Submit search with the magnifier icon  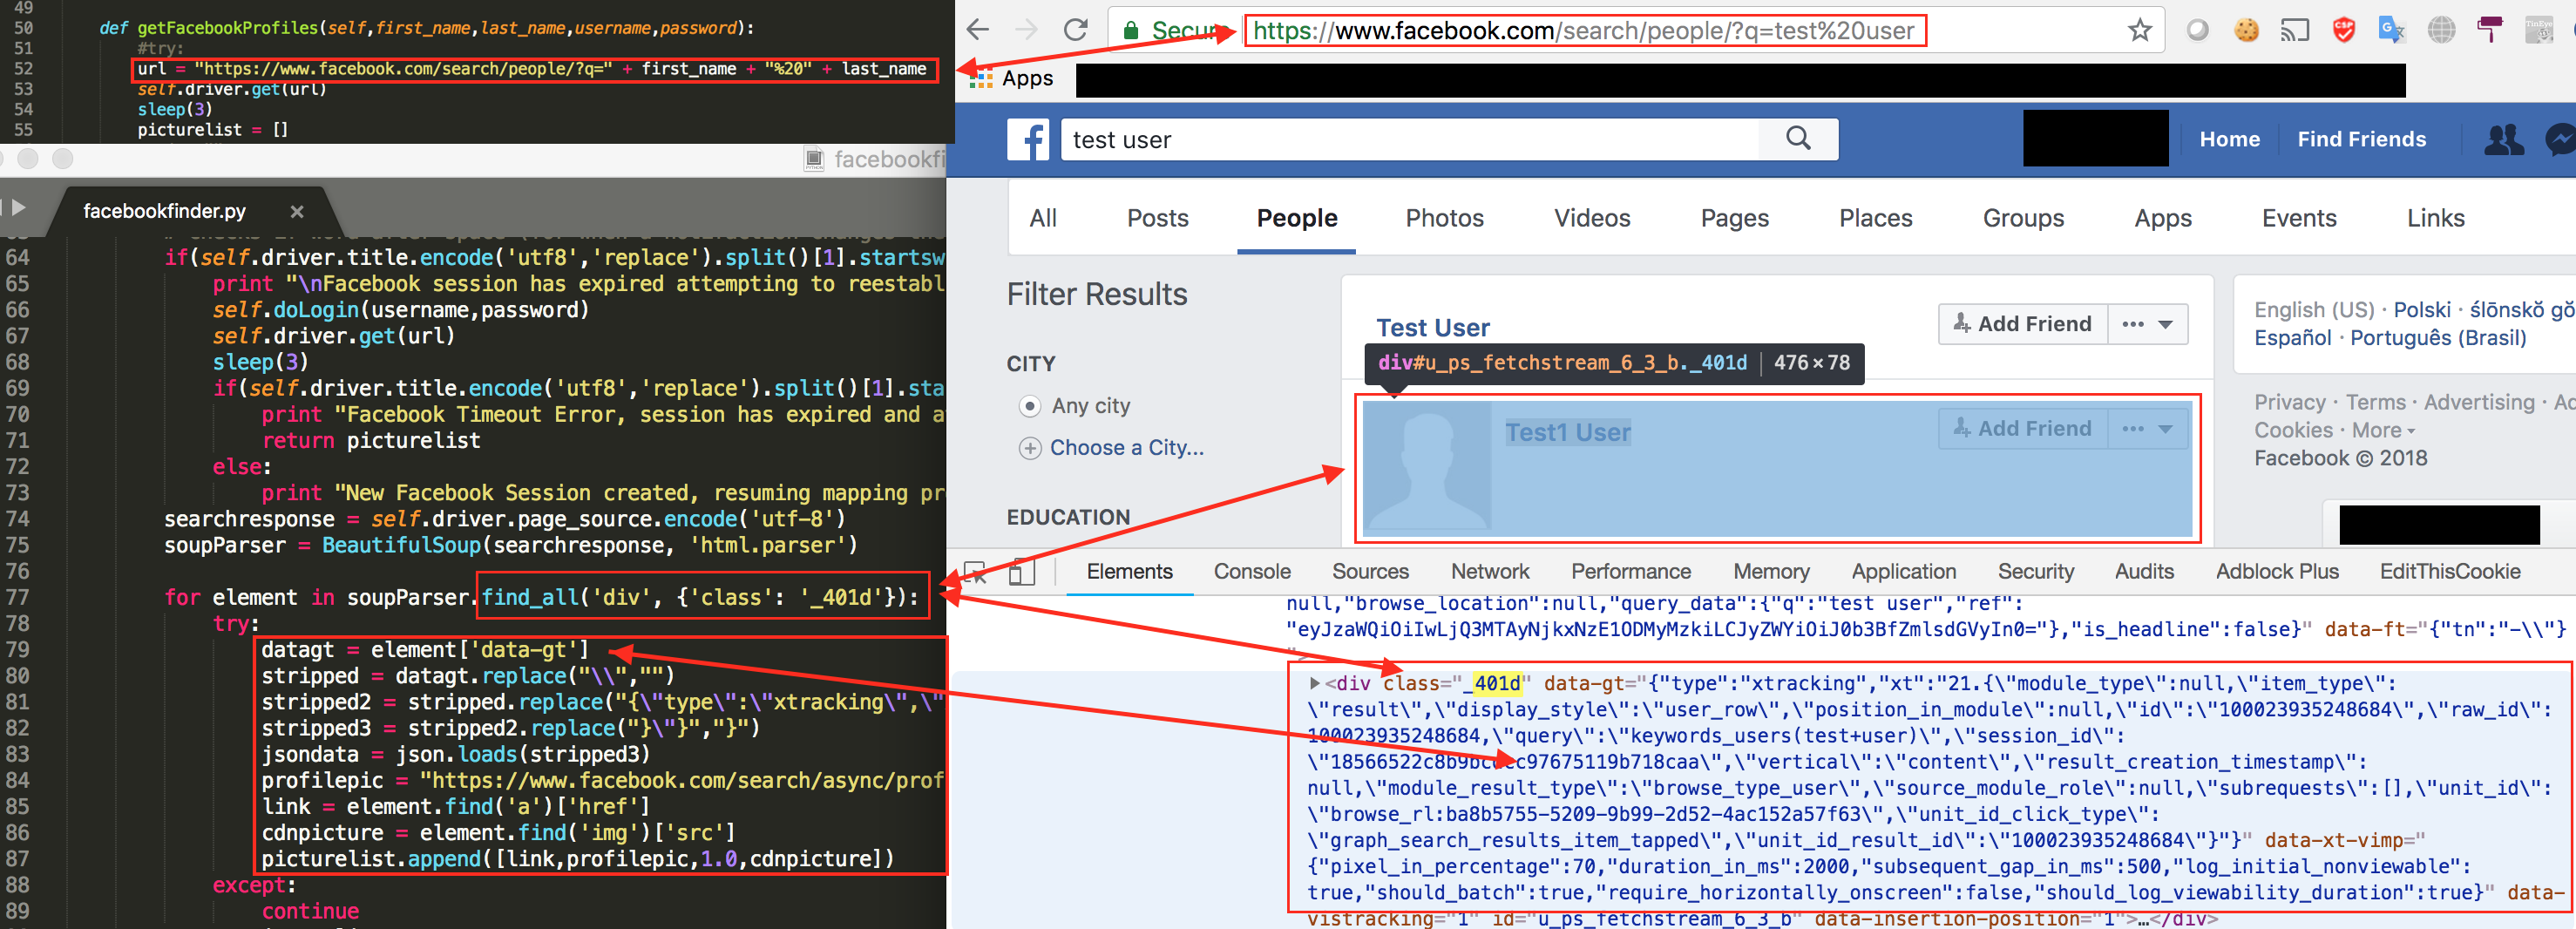click(1798, 138)
